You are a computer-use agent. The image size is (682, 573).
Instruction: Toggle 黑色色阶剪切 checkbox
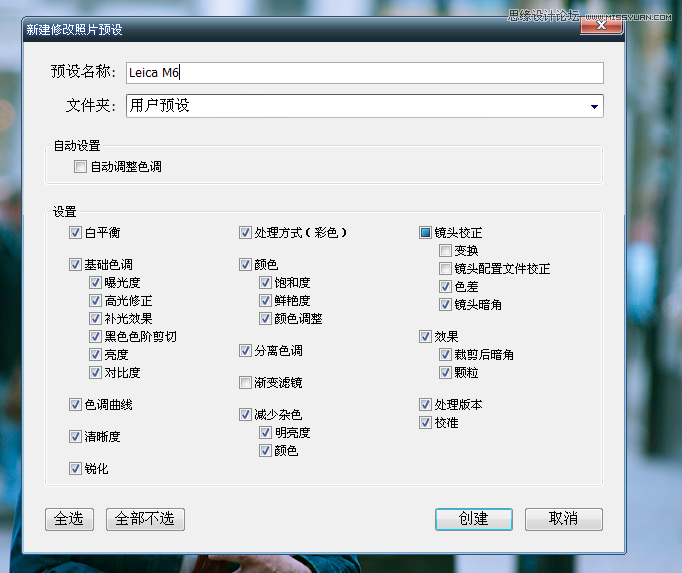coord(95,336)
